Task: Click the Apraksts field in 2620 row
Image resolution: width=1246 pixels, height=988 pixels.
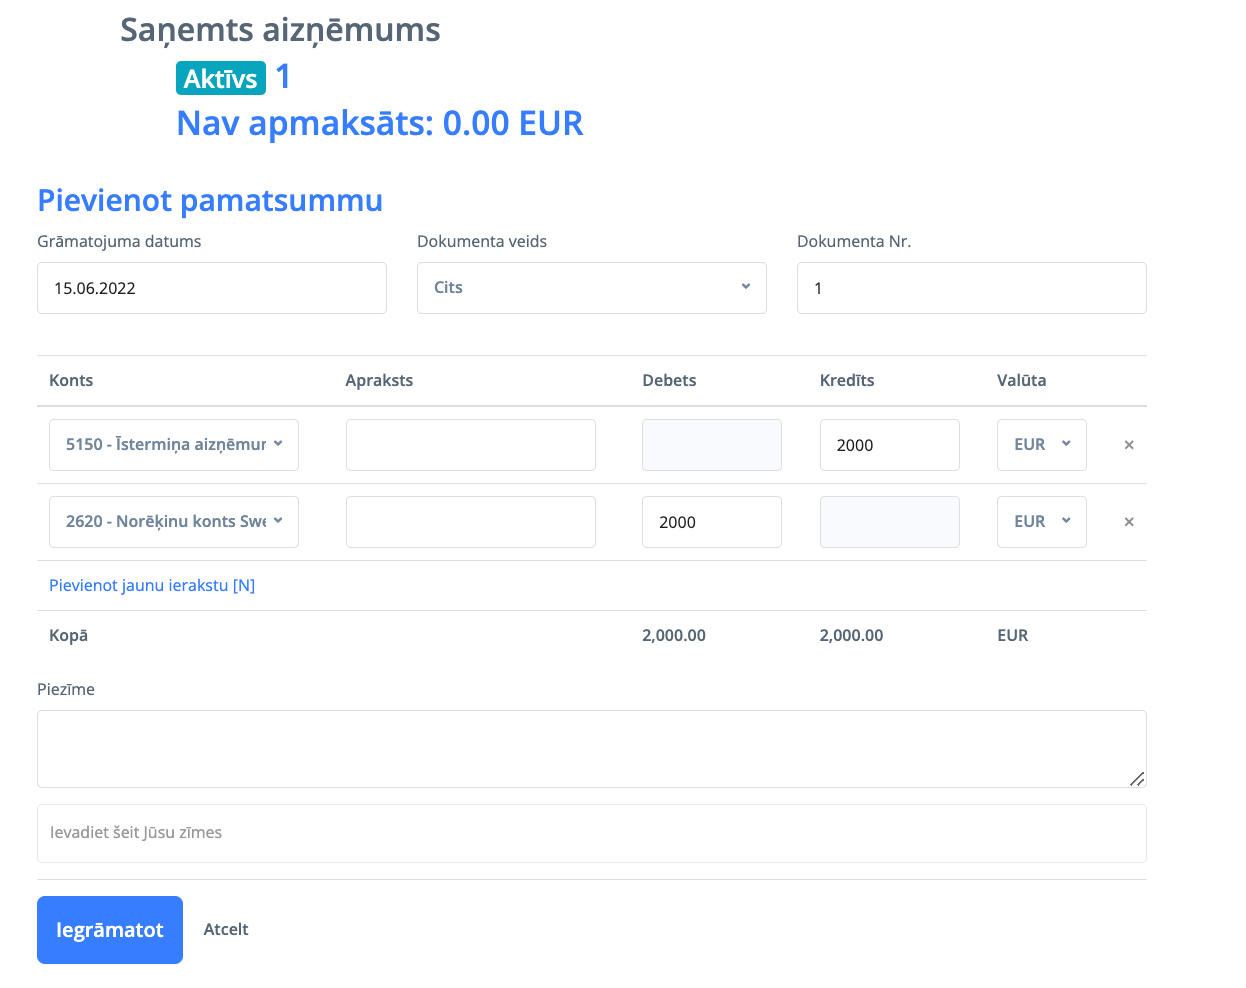Action: point(471,522)
